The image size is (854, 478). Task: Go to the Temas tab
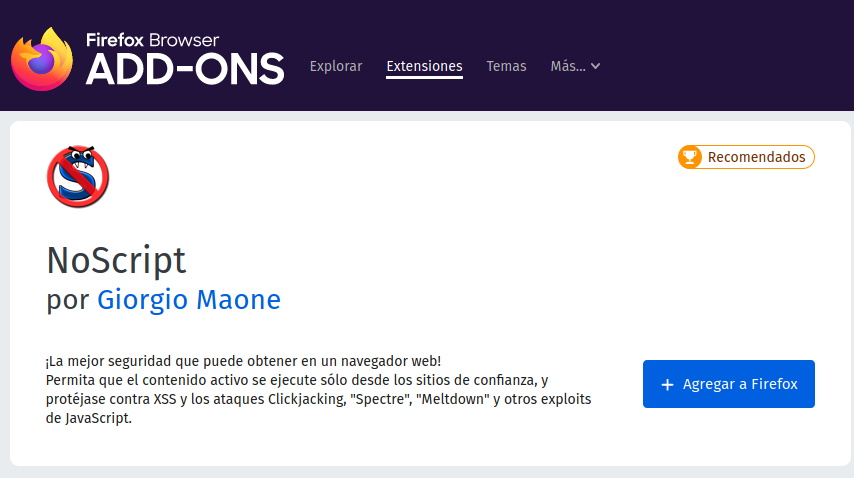pos(507,66)
